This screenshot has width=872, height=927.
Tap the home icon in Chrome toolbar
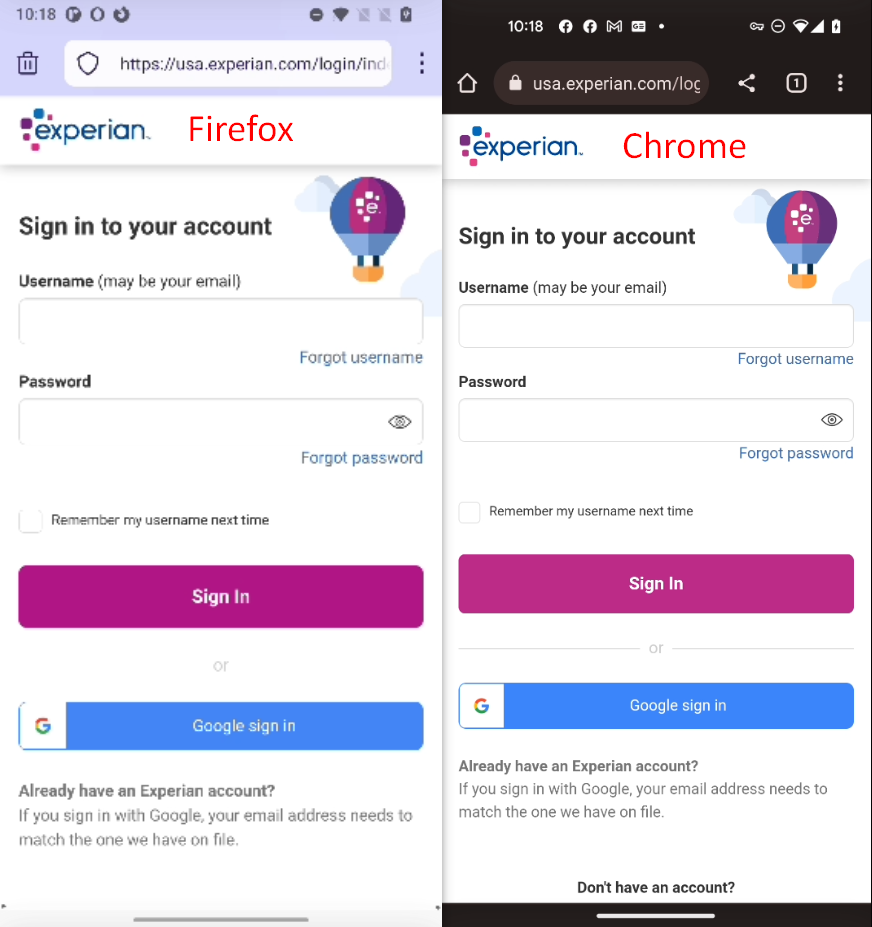pyautogui.click(x=467, y=83)
